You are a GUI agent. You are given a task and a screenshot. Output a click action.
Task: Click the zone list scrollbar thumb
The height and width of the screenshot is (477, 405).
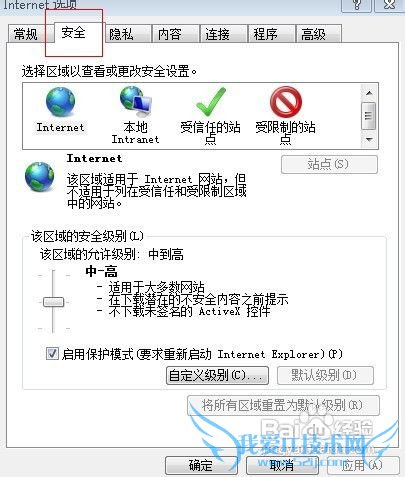[369, 116]
